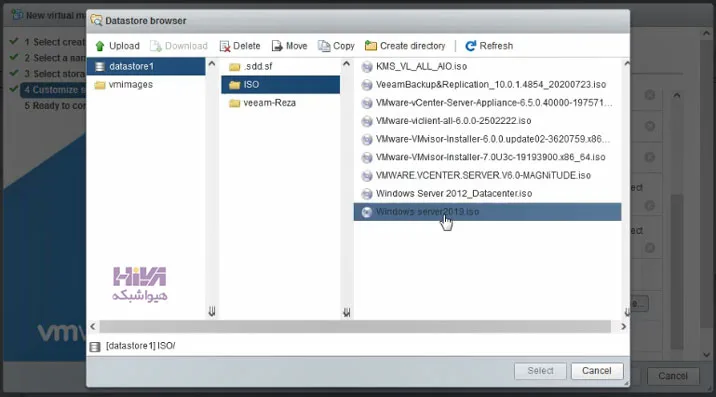Refresh the datastore browser listing
The image size is (716, 397).
point(489,46)
